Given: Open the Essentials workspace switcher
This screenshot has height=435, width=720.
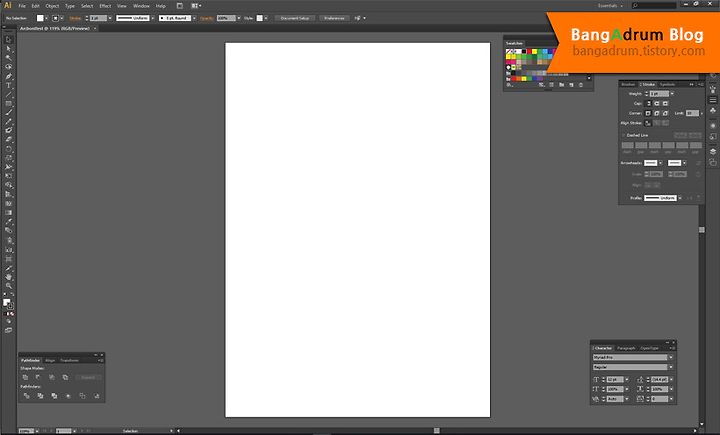Looking at the screenshot, I should tap(610, 6).
